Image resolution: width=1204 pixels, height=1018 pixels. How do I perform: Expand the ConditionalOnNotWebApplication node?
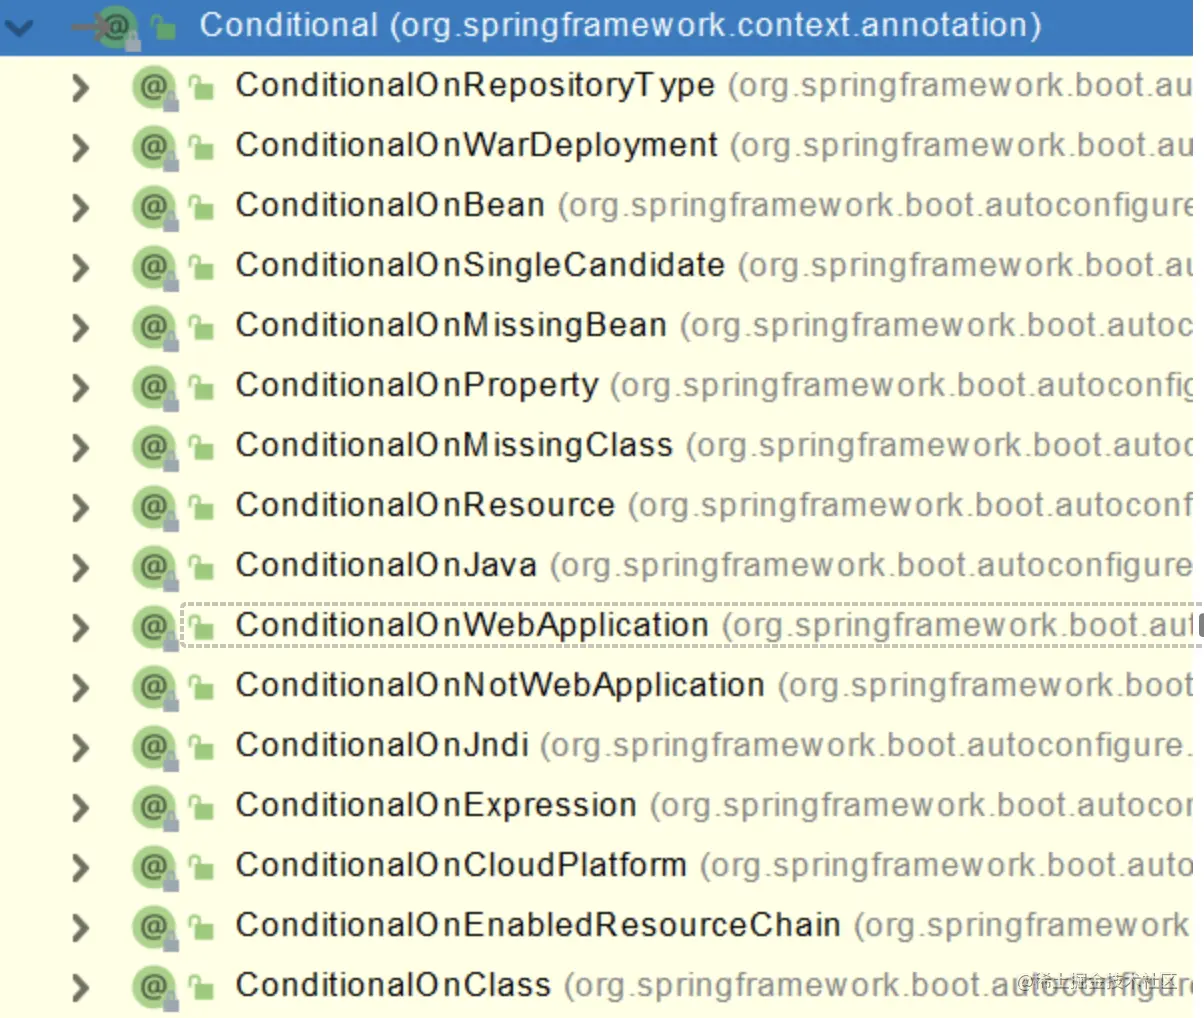[81, 688]
